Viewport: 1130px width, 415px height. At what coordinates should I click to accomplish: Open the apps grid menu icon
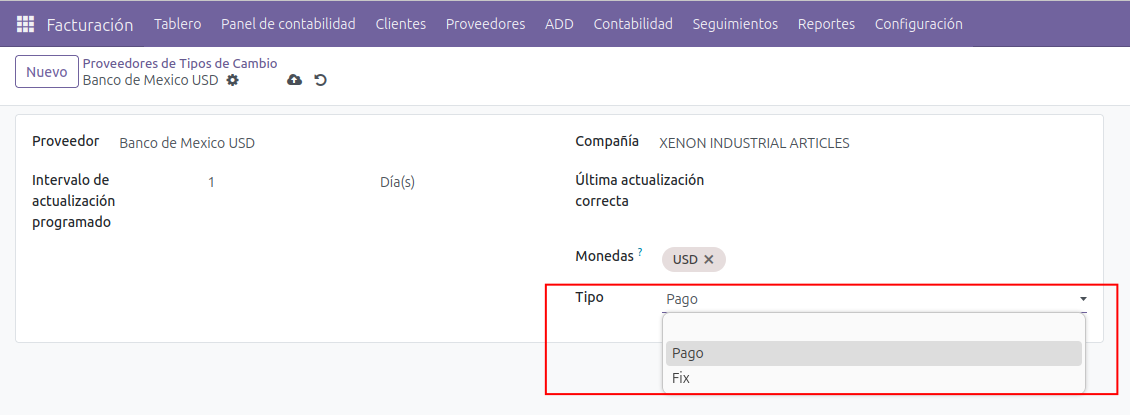point(26,24)
